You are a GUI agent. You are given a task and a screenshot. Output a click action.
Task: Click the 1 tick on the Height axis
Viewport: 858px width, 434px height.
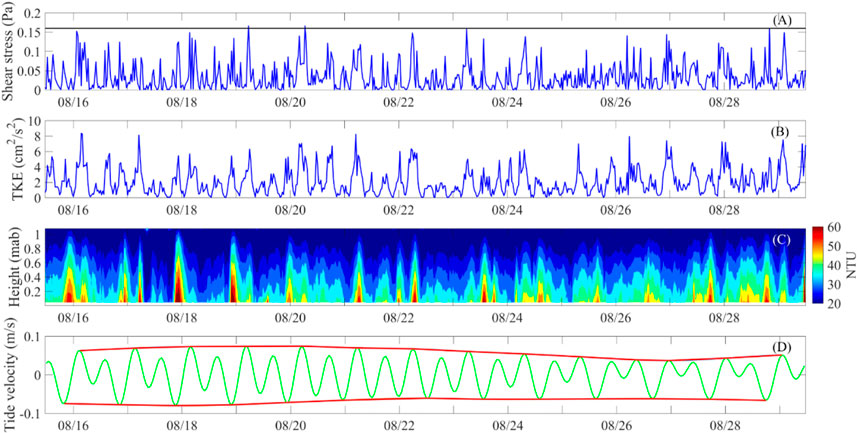38,234
